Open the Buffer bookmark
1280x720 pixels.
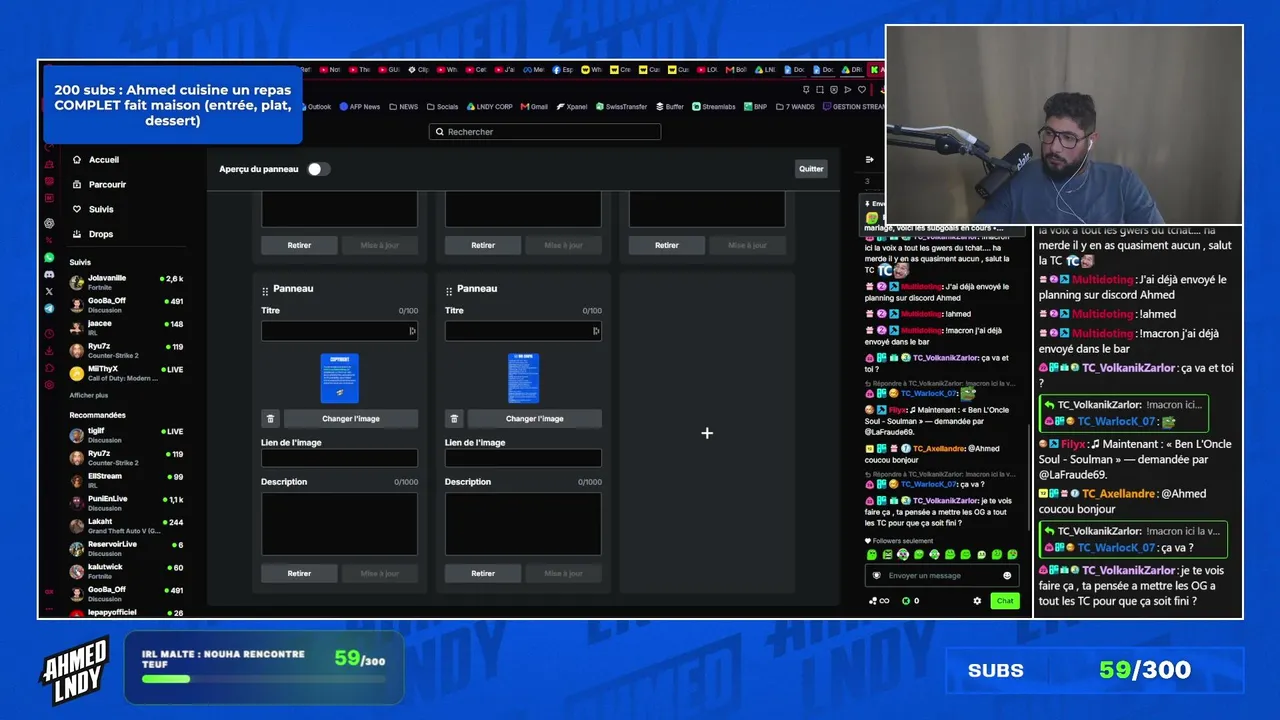click(x=669, y=107)
